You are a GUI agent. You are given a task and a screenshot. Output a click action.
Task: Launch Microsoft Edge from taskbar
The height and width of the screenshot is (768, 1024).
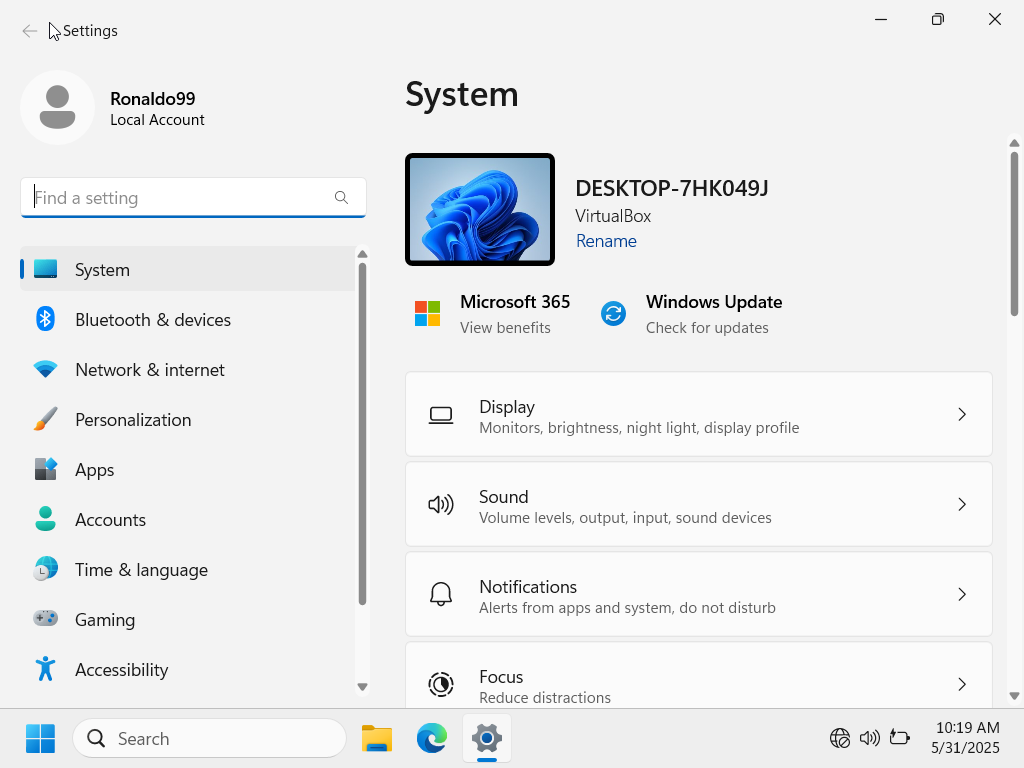click(x=432, y=739)
